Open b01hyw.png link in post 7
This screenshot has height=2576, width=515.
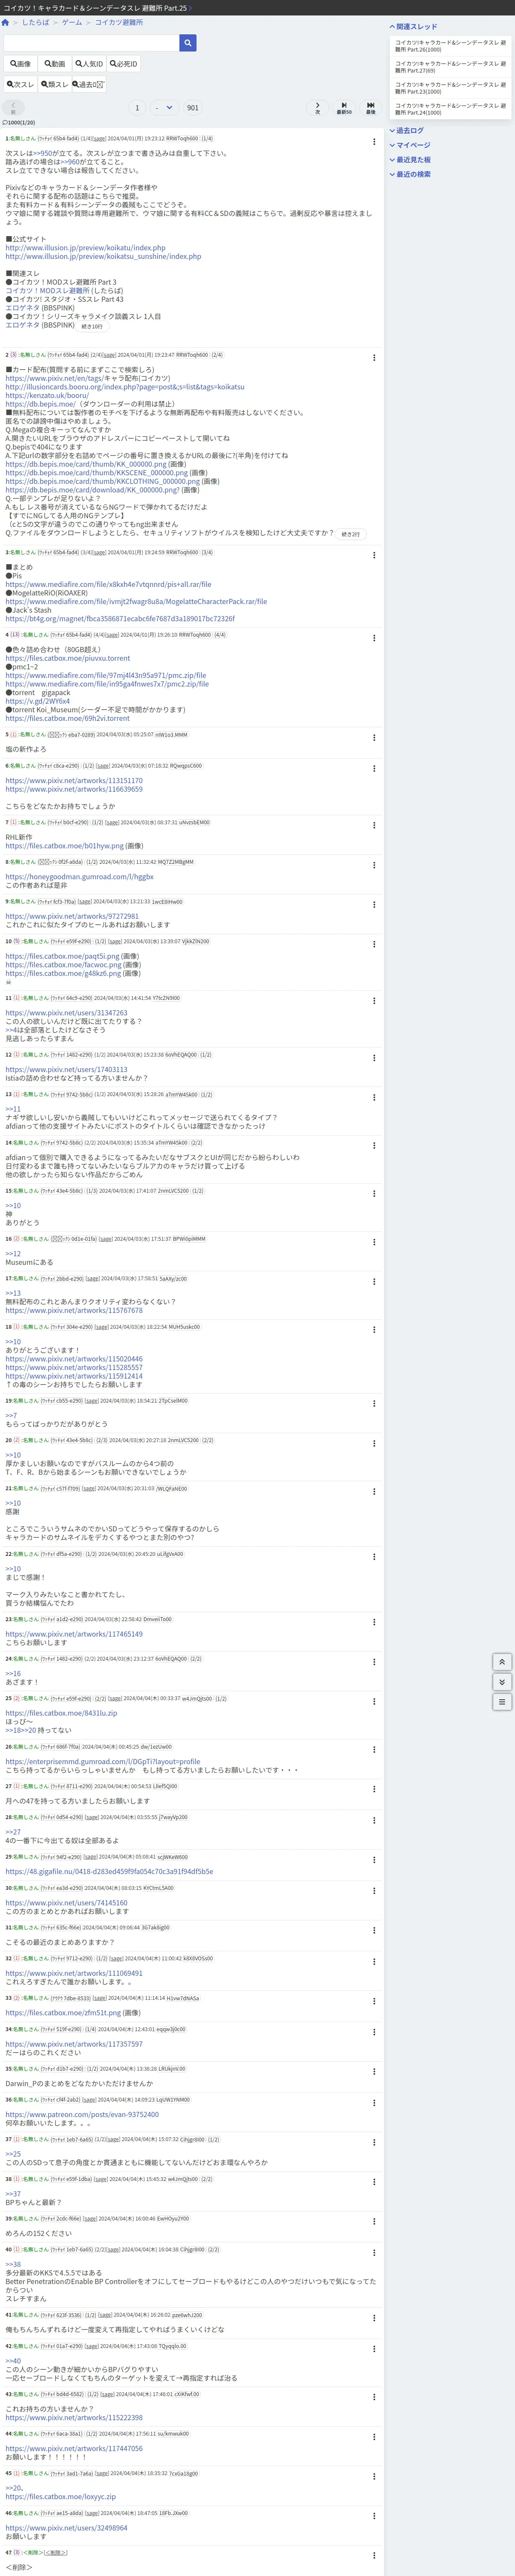65,846
